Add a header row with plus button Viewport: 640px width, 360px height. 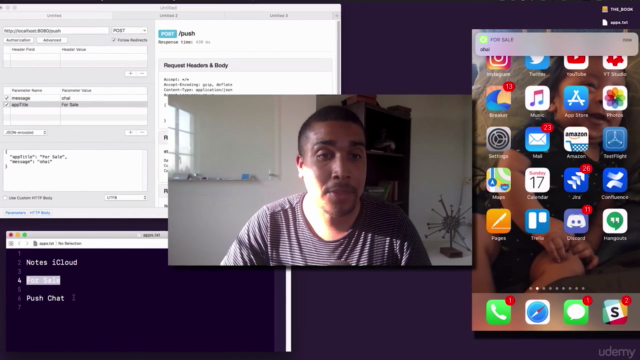tap(131, 73)
